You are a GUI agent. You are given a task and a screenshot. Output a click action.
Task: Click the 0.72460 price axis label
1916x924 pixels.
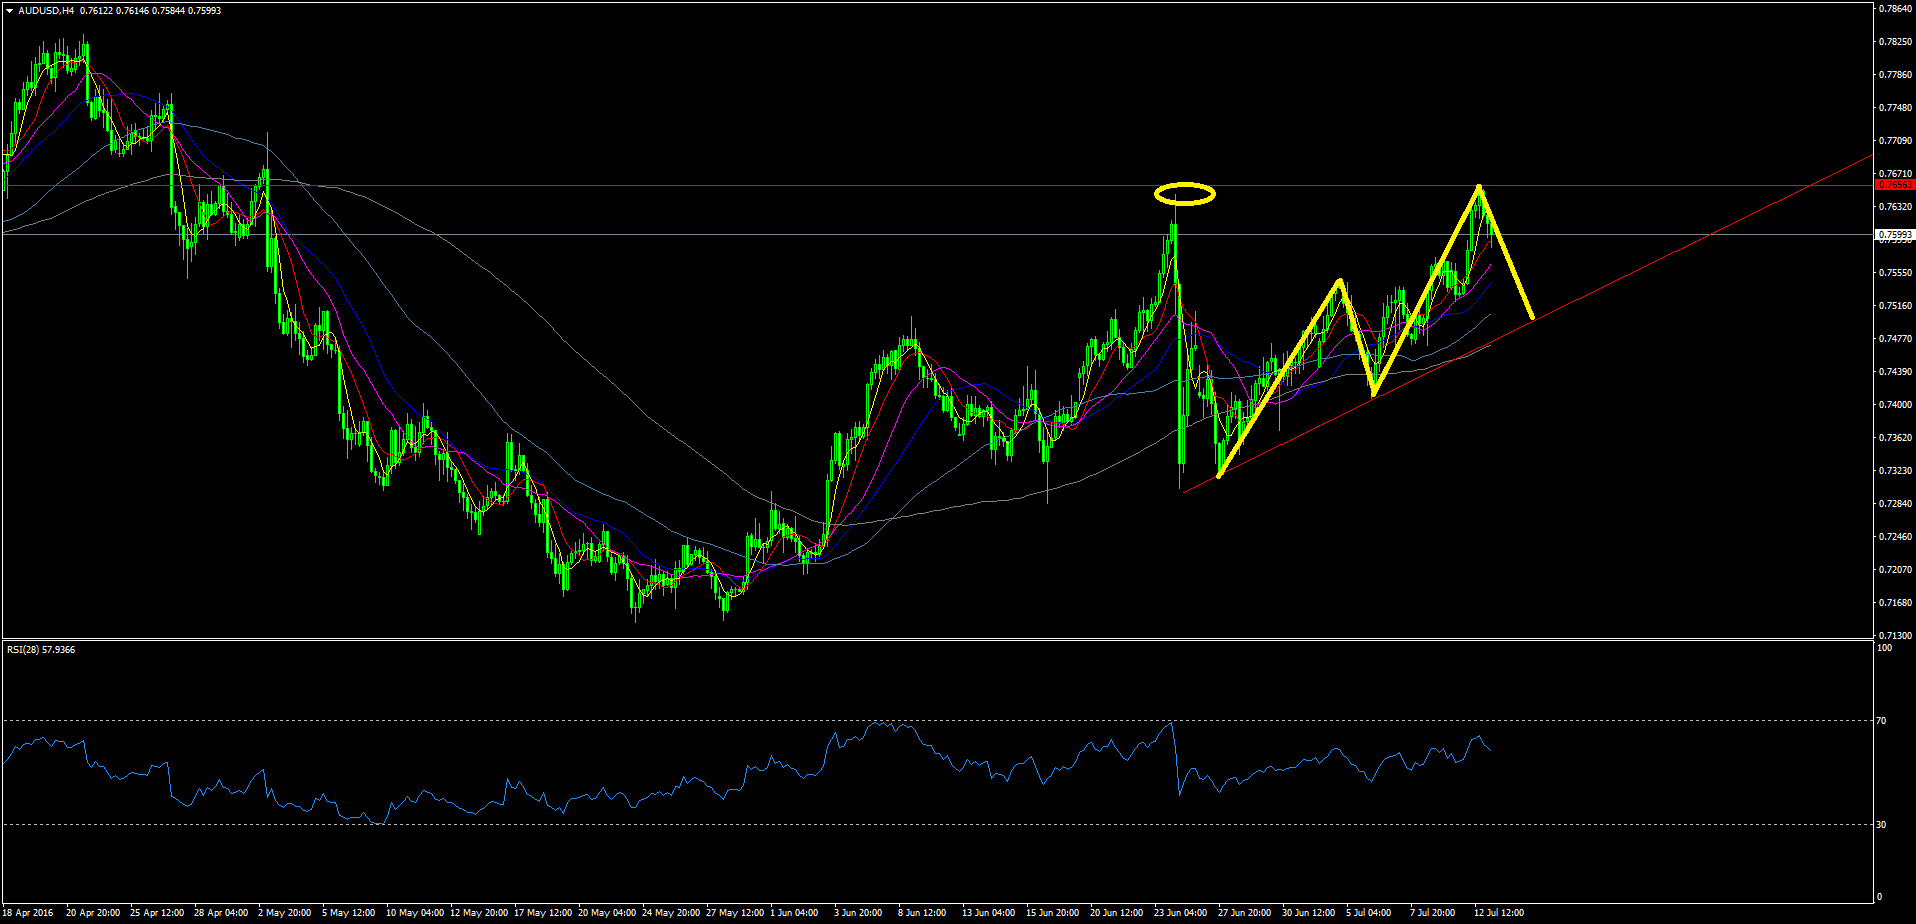(1896, 537)
